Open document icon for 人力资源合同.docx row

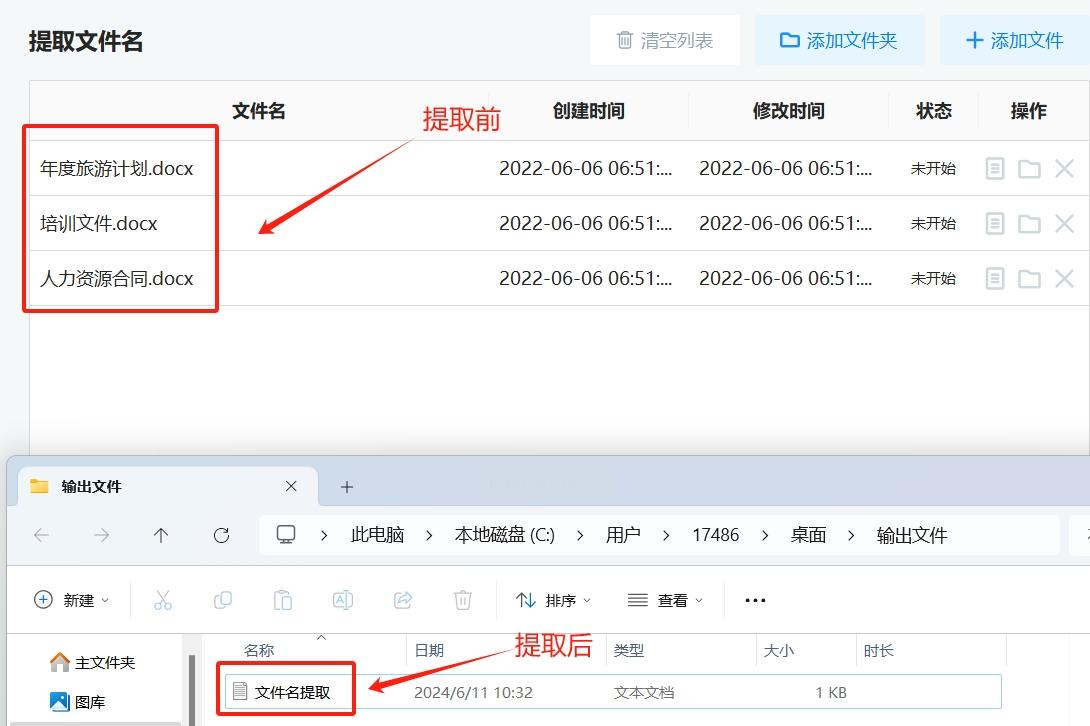(x=995, y=278)
